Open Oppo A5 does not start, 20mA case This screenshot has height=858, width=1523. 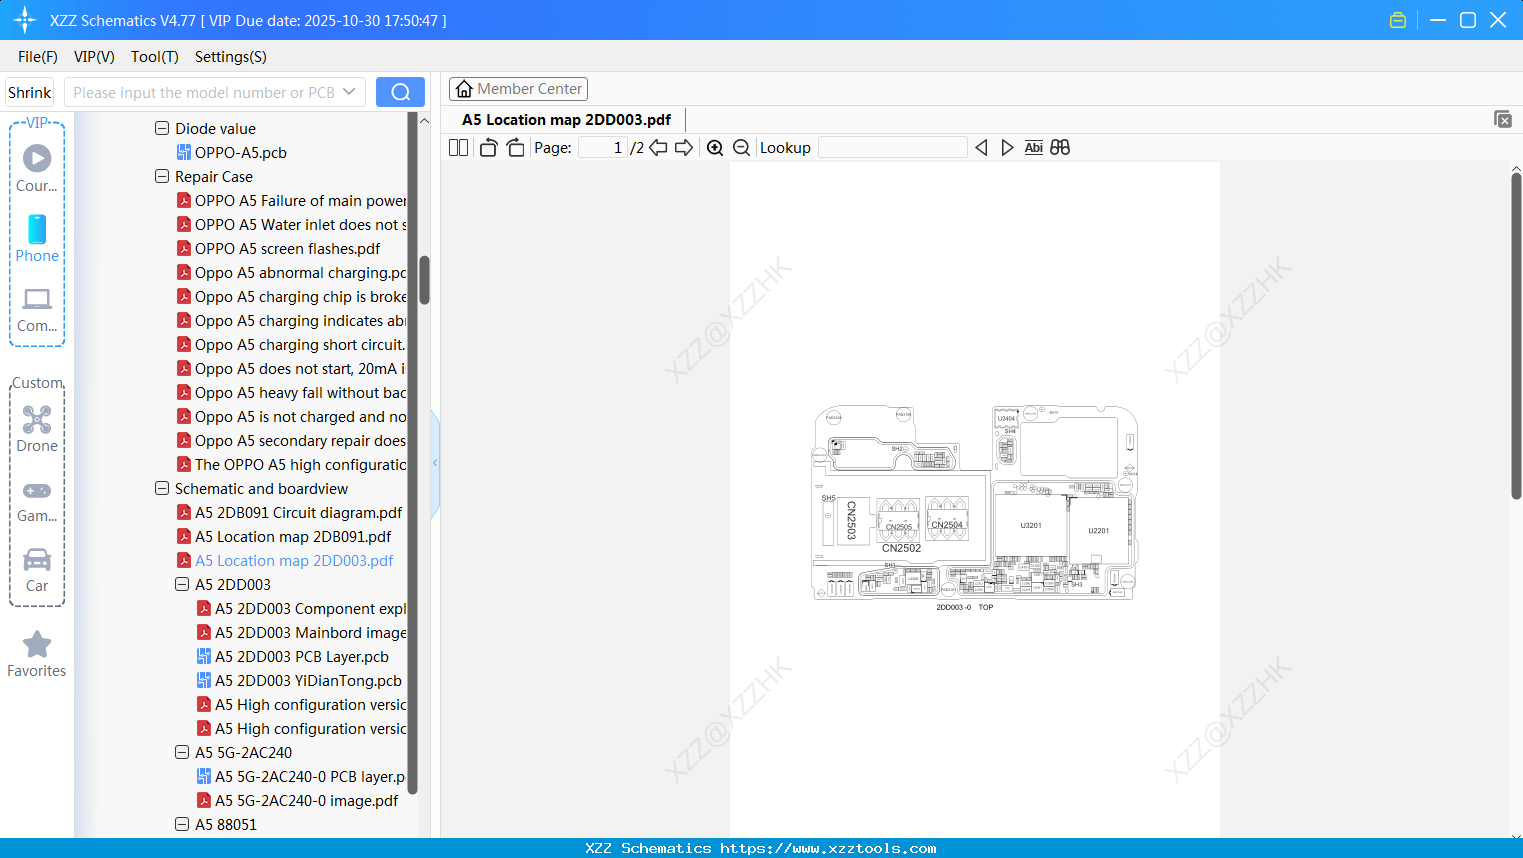(300, 369)
